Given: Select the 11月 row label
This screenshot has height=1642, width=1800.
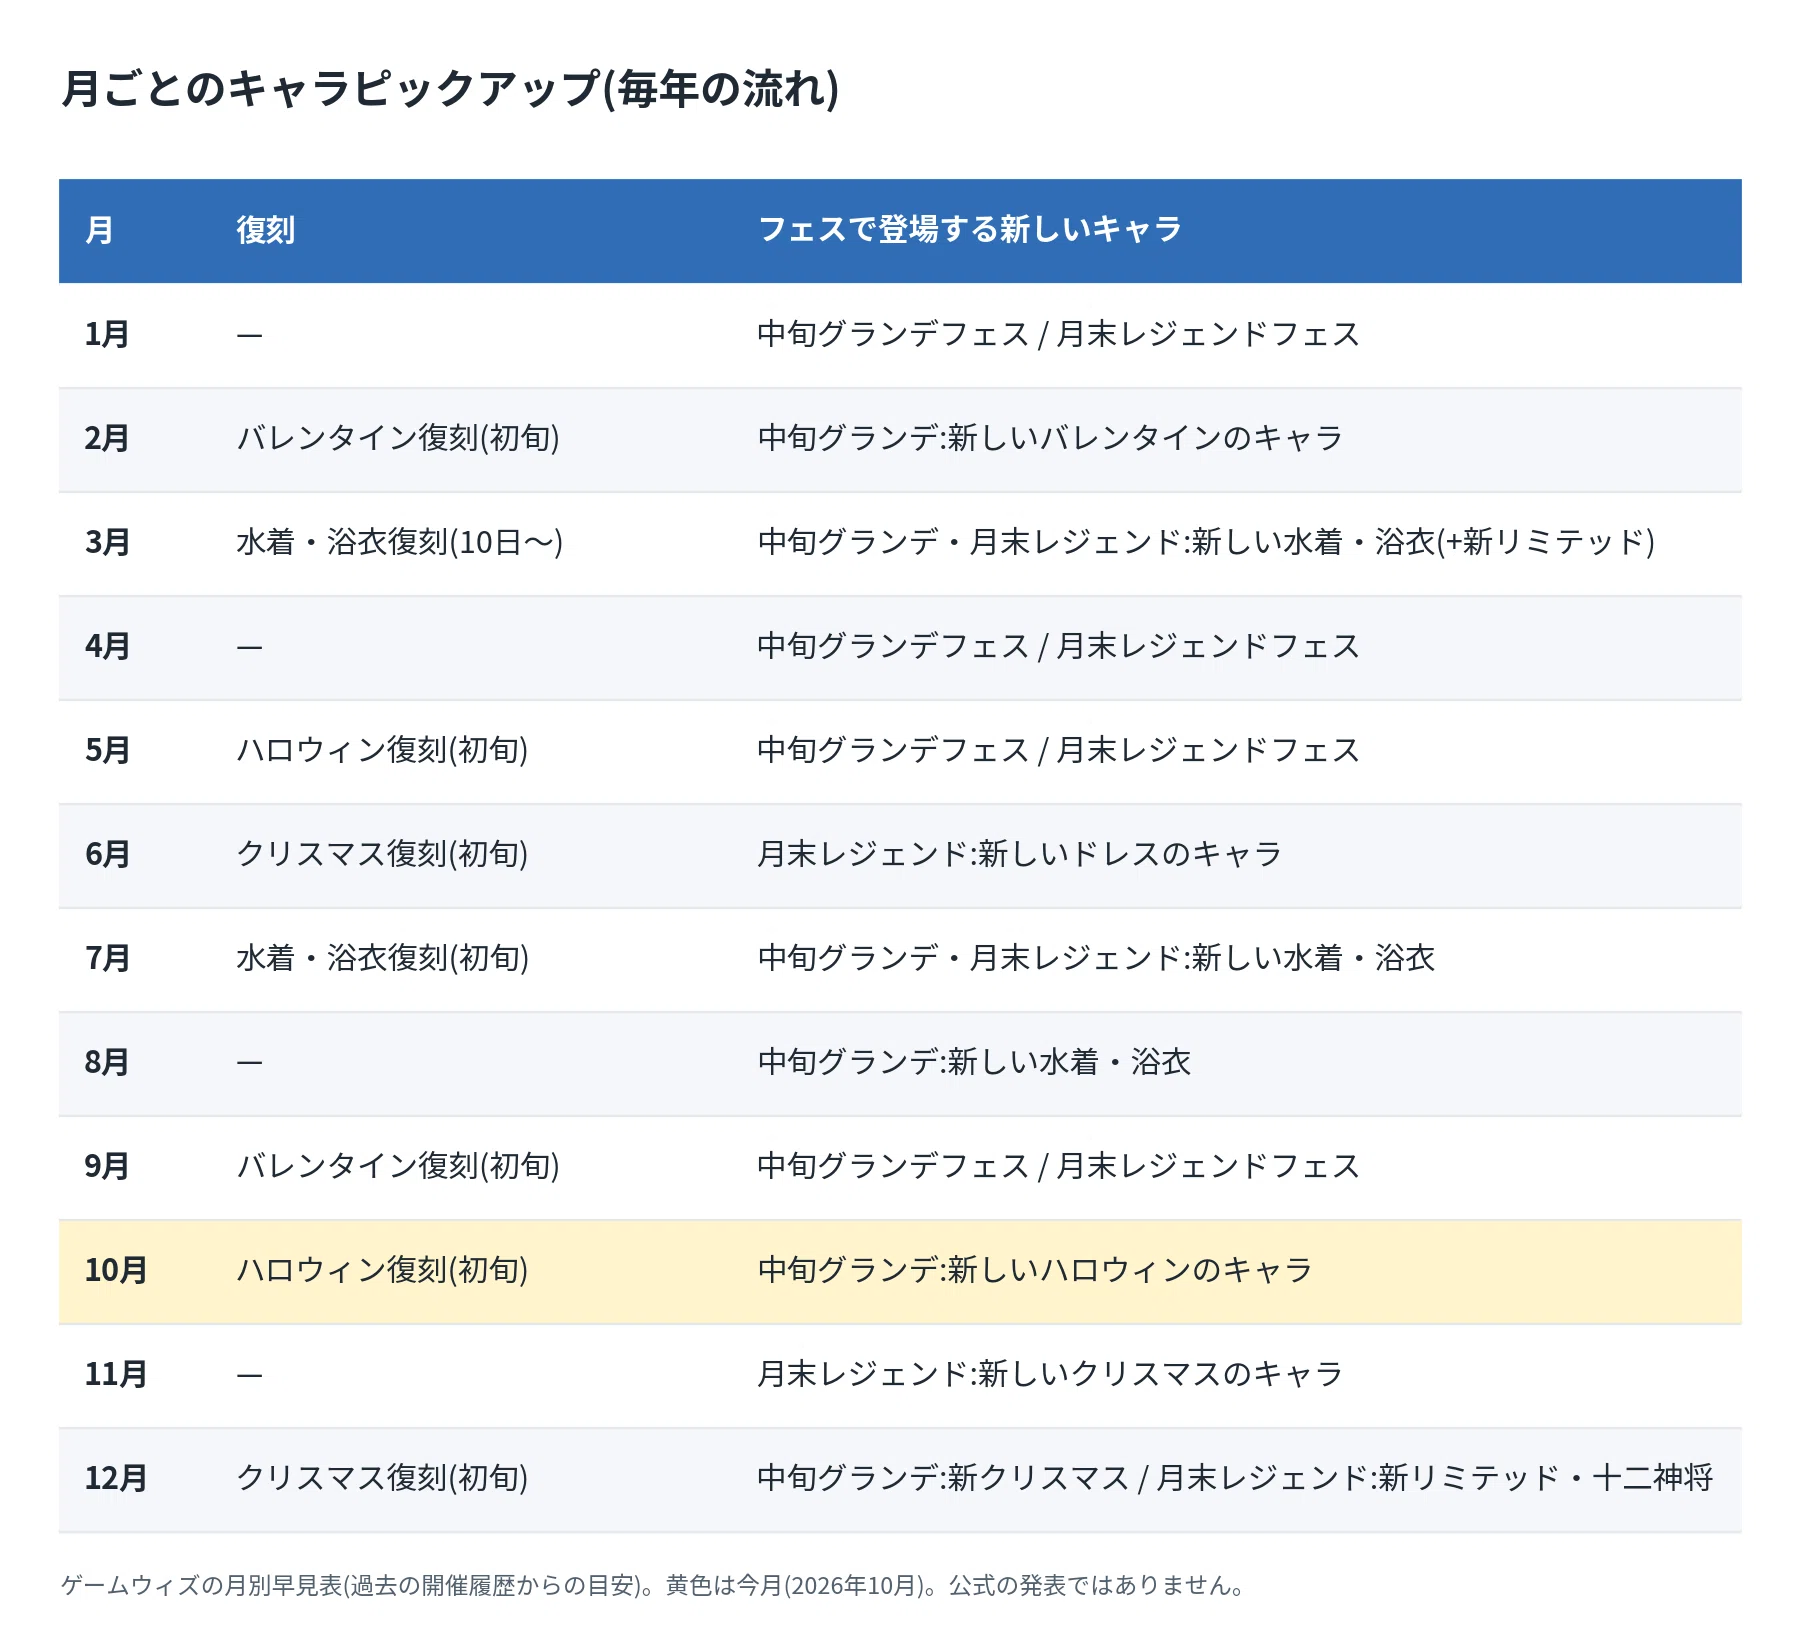Looking at the screenshot, I should click(116, 1374).
